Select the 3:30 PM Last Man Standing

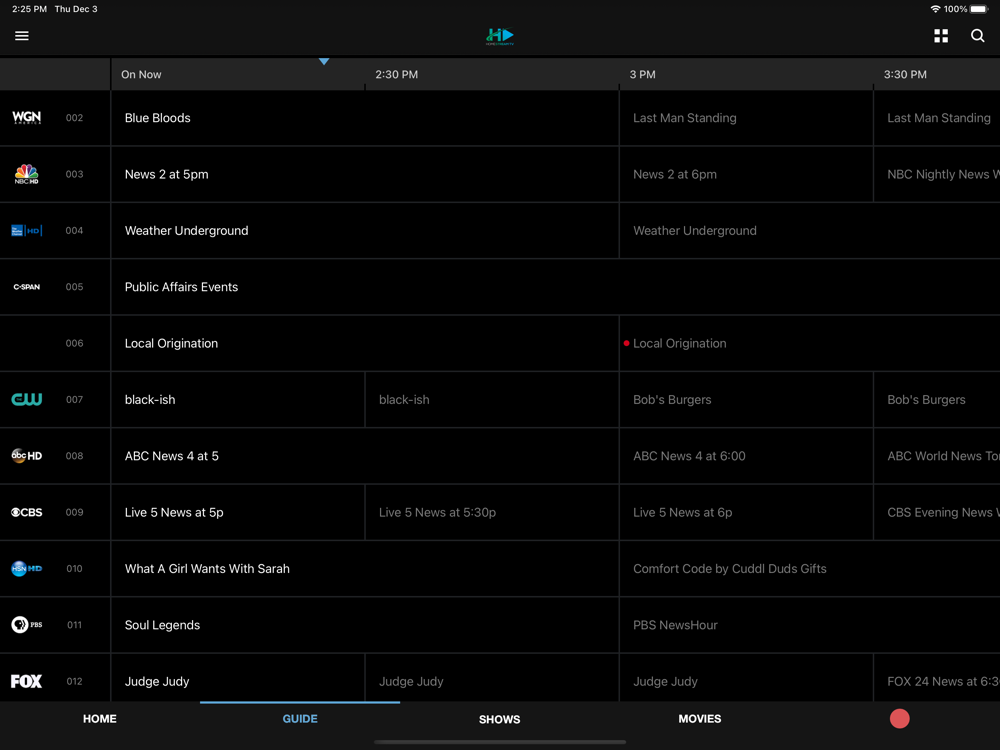pyautogui.click(x=937, y=118)
